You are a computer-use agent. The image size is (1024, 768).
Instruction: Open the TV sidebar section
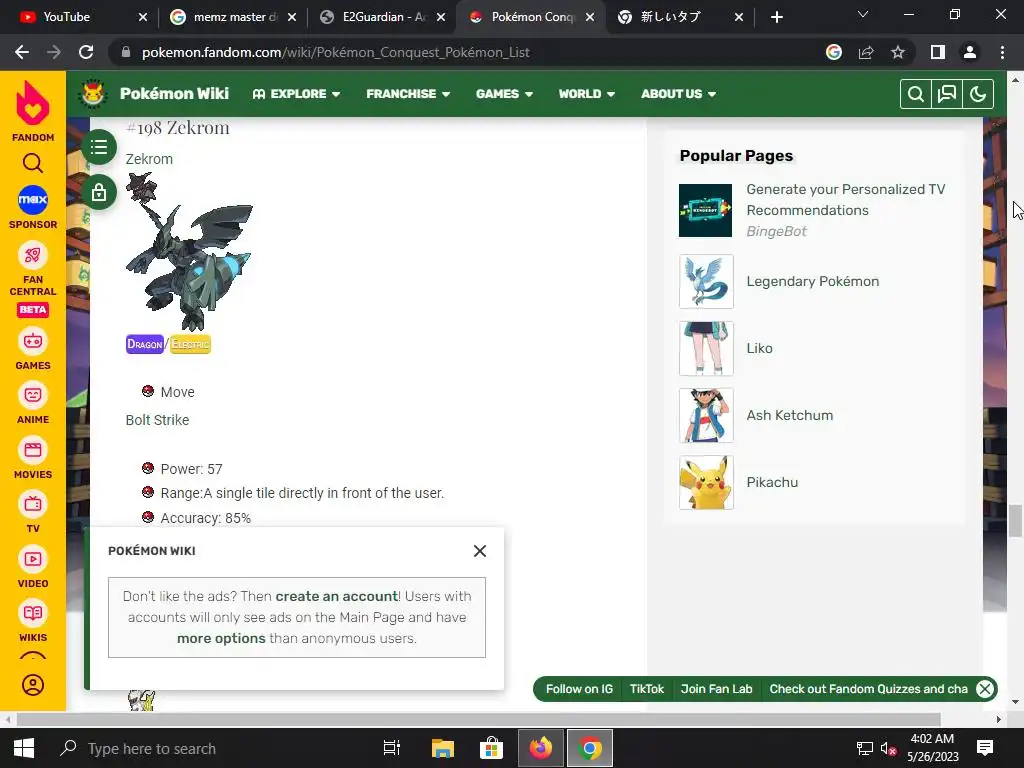[x=33, y=513]
